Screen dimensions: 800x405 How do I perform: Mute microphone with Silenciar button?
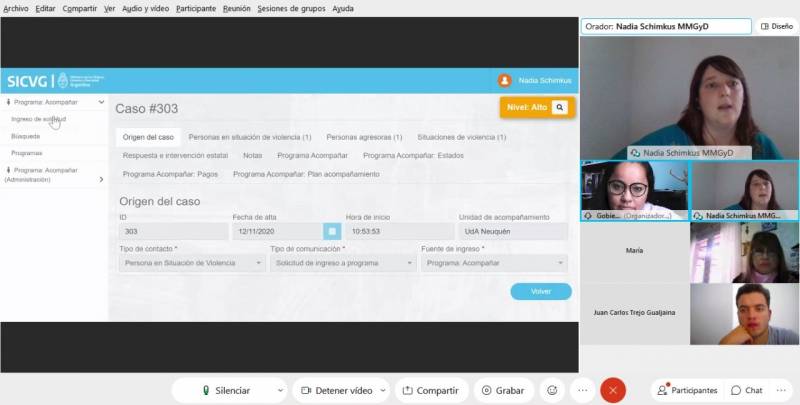pos(226,390)
